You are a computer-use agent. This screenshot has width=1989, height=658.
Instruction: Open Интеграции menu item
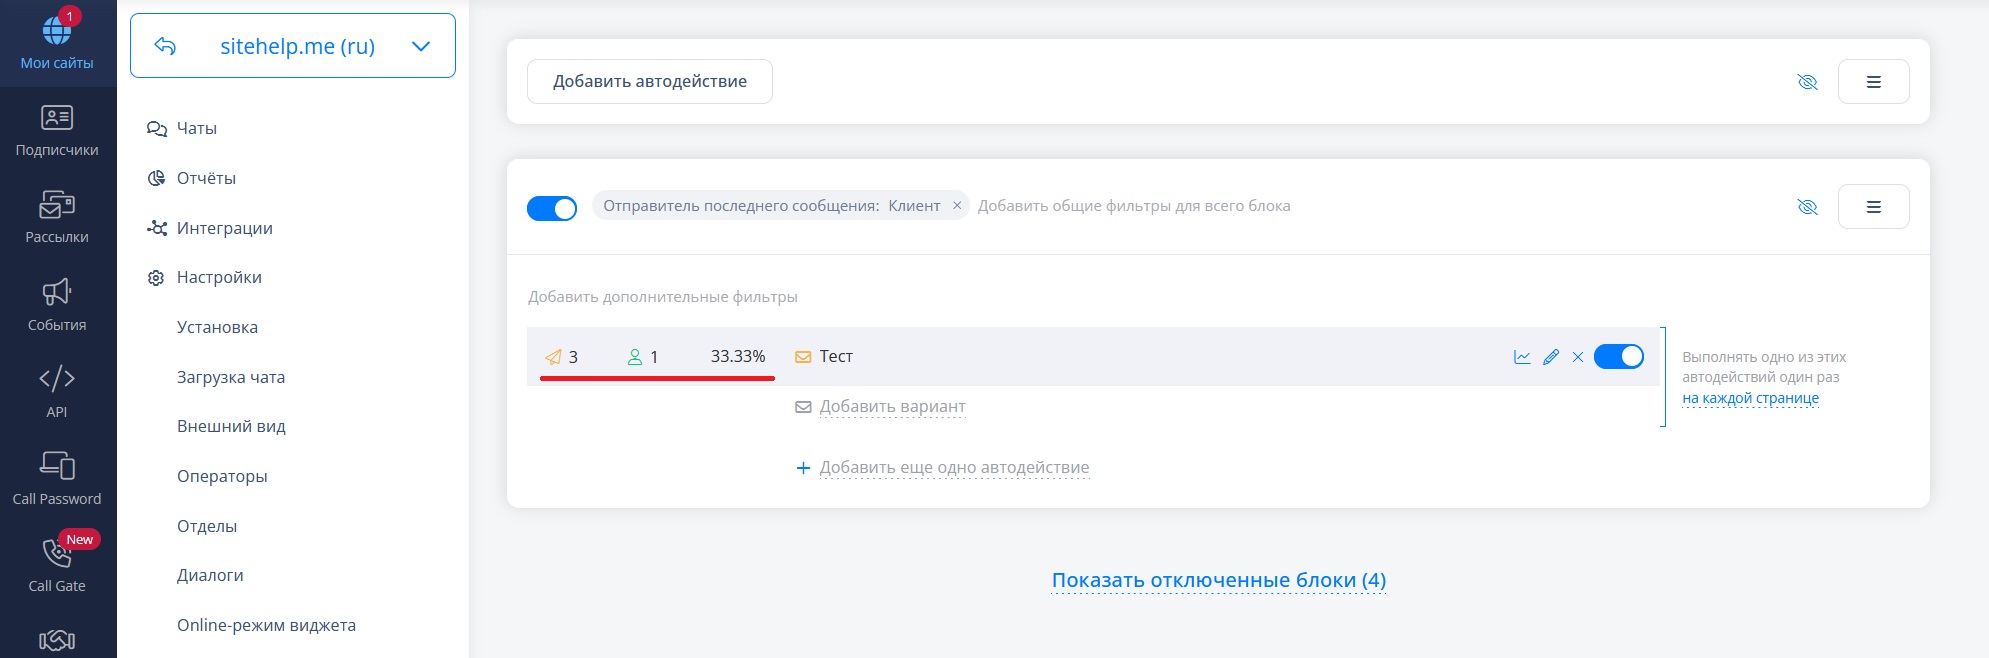coord(224,228)
